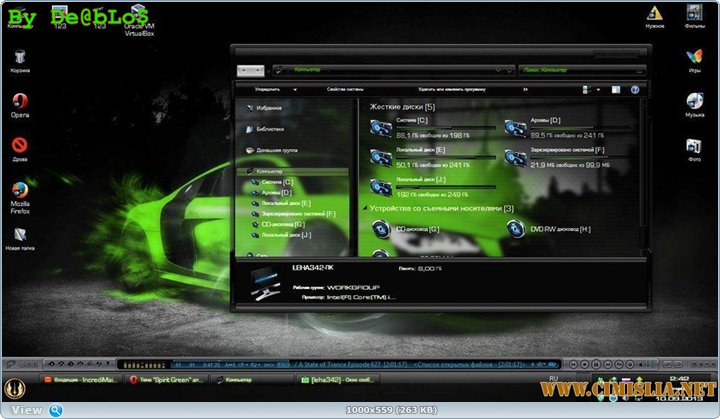This screenshot has height=419, width=720.
Task: Open the Упорядочить dropdown menu
Action: [x=276, y=90]
